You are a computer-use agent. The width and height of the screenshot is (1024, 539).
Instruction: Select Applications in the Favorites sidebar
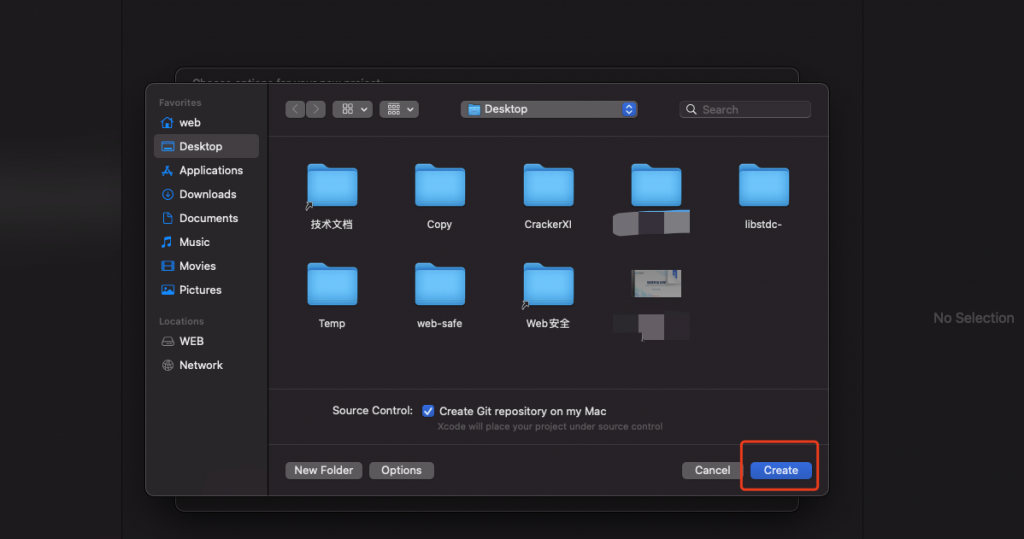pos(210,170)
